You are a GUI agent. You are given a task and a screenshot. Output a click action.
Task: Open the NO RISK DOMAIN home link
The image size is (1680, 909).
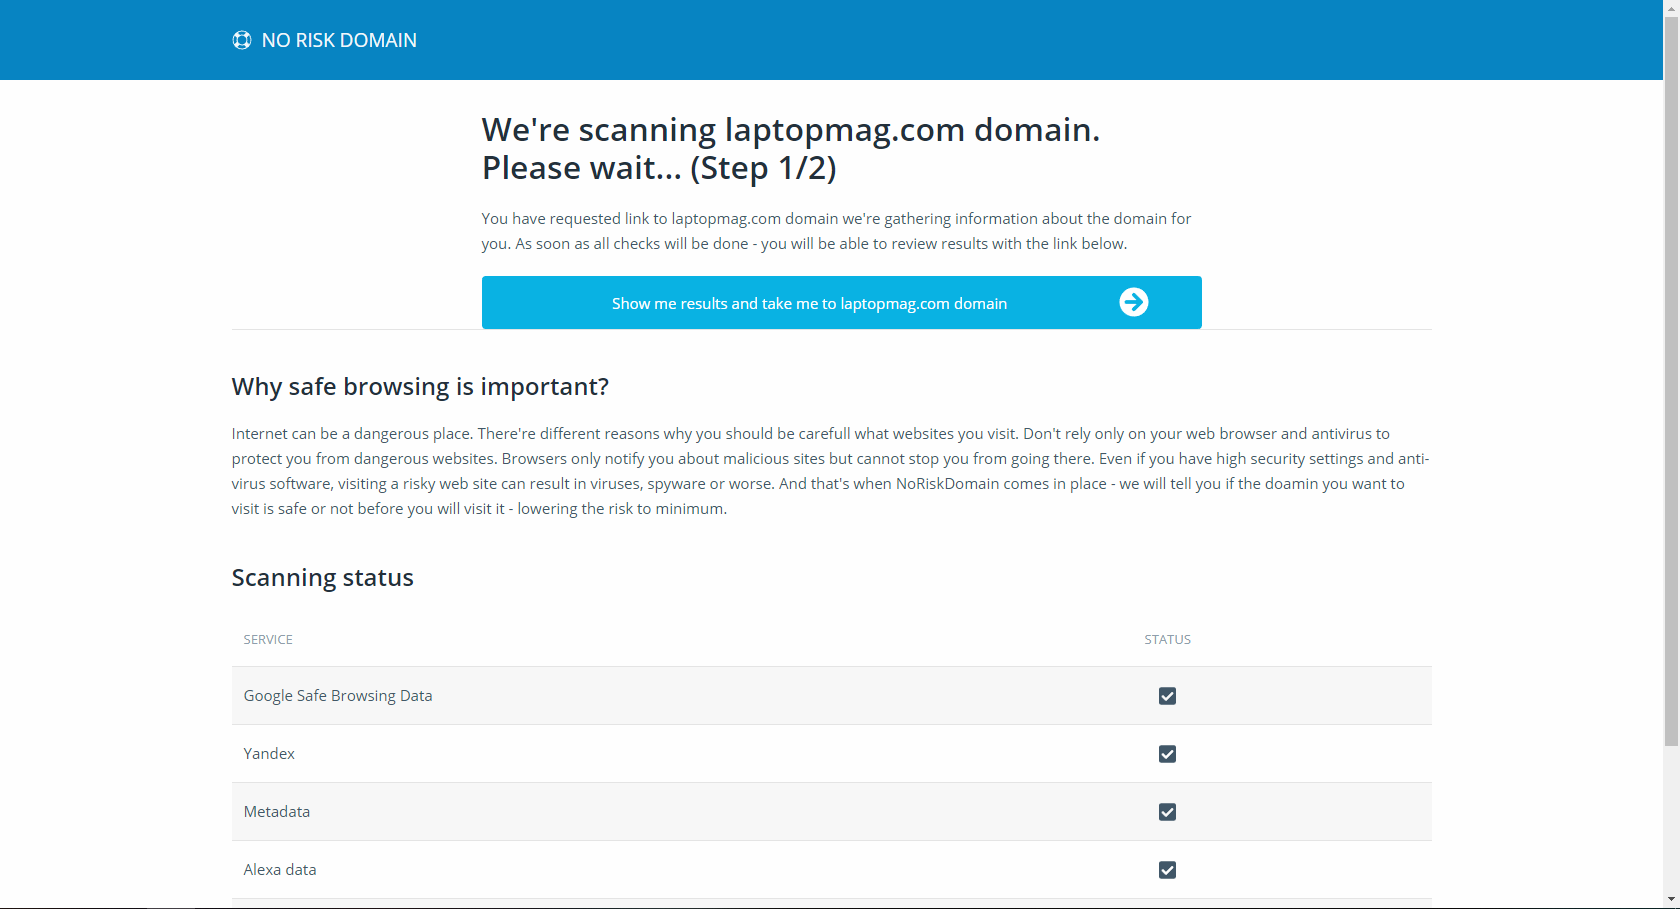[325, 40]
